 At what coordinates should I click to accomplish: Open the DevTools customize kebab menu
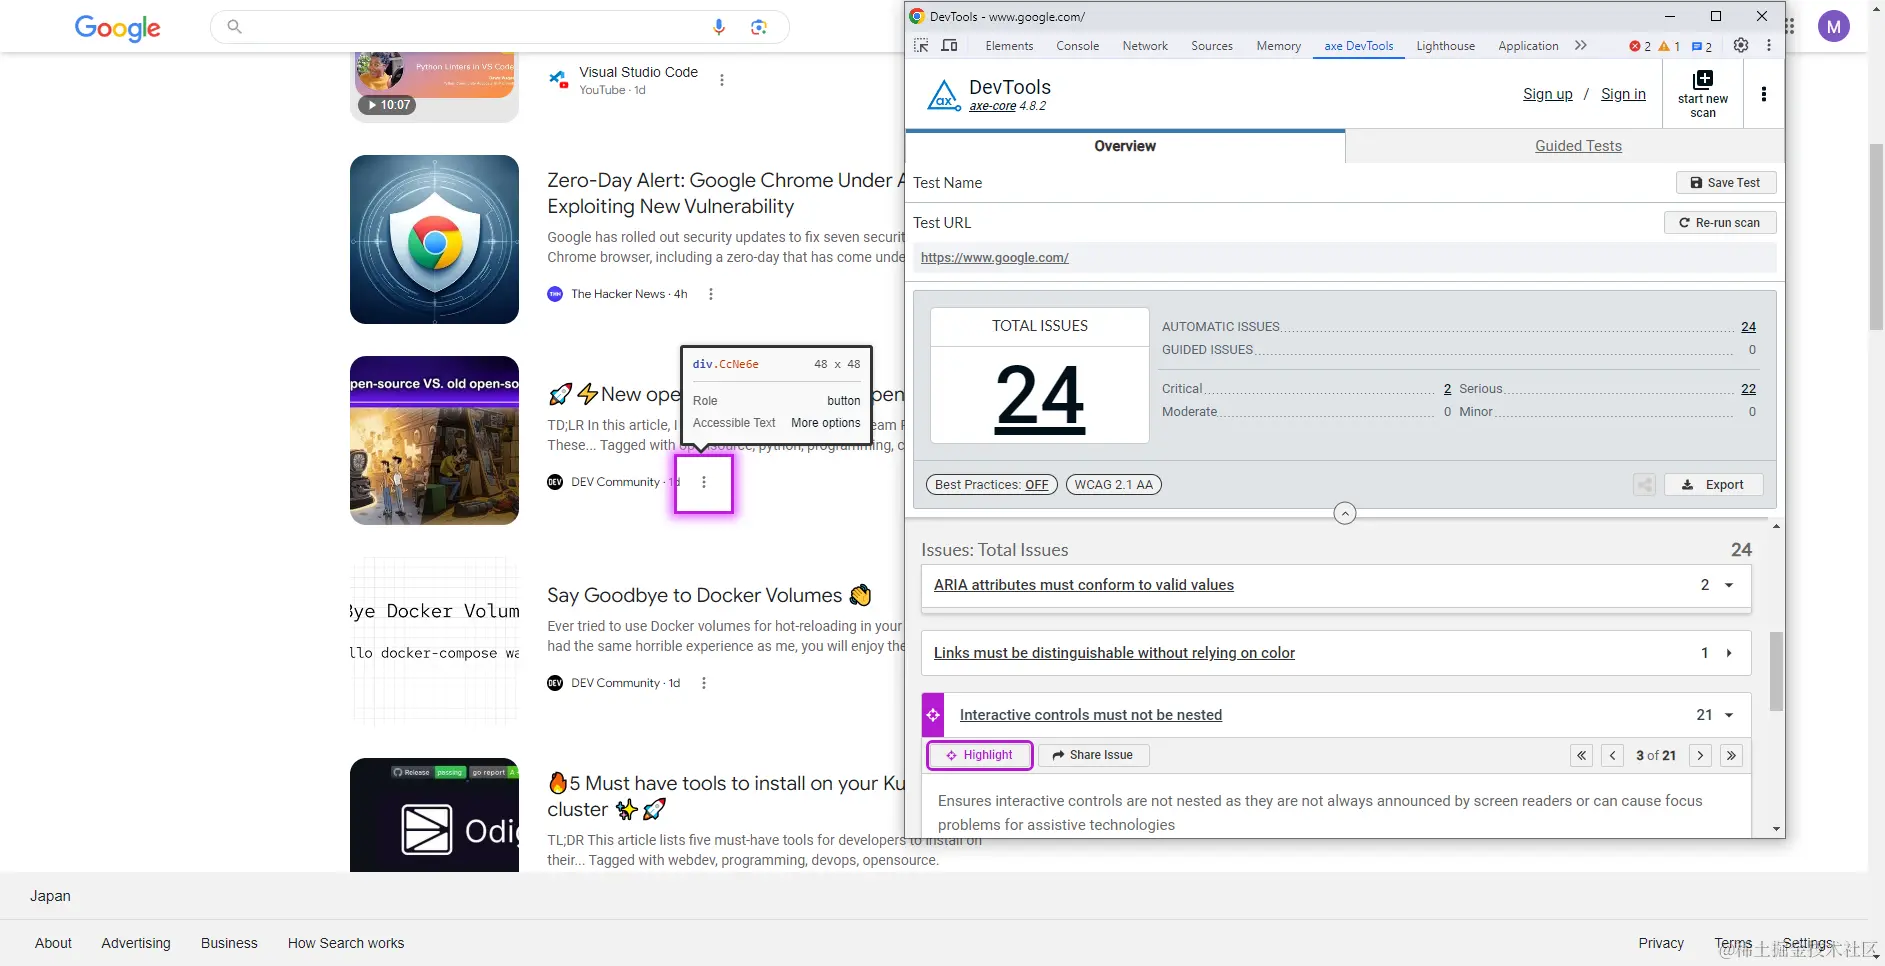pos(1769,46)
